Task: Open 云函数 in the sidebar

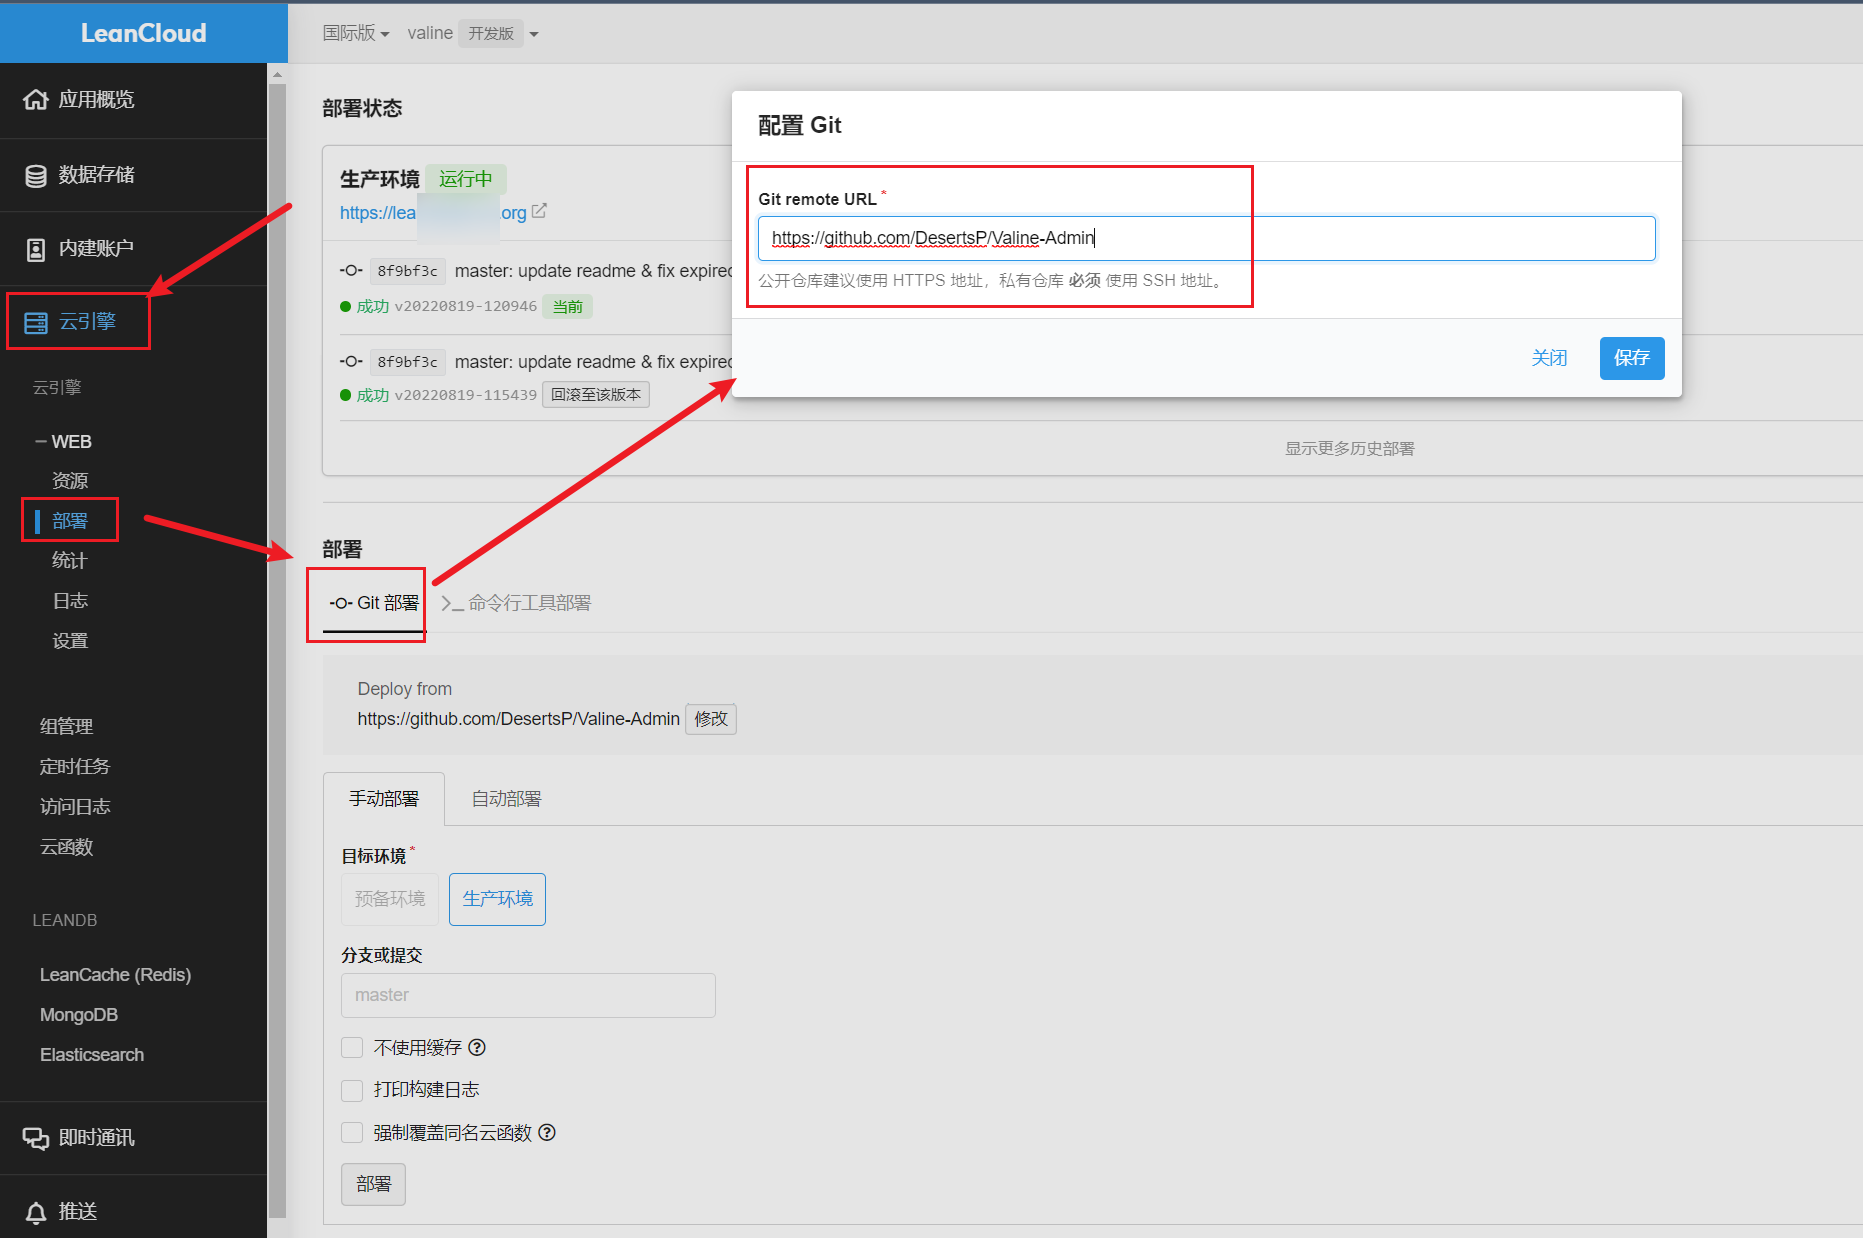Action: pyautogui.click(x=66, y=847)
